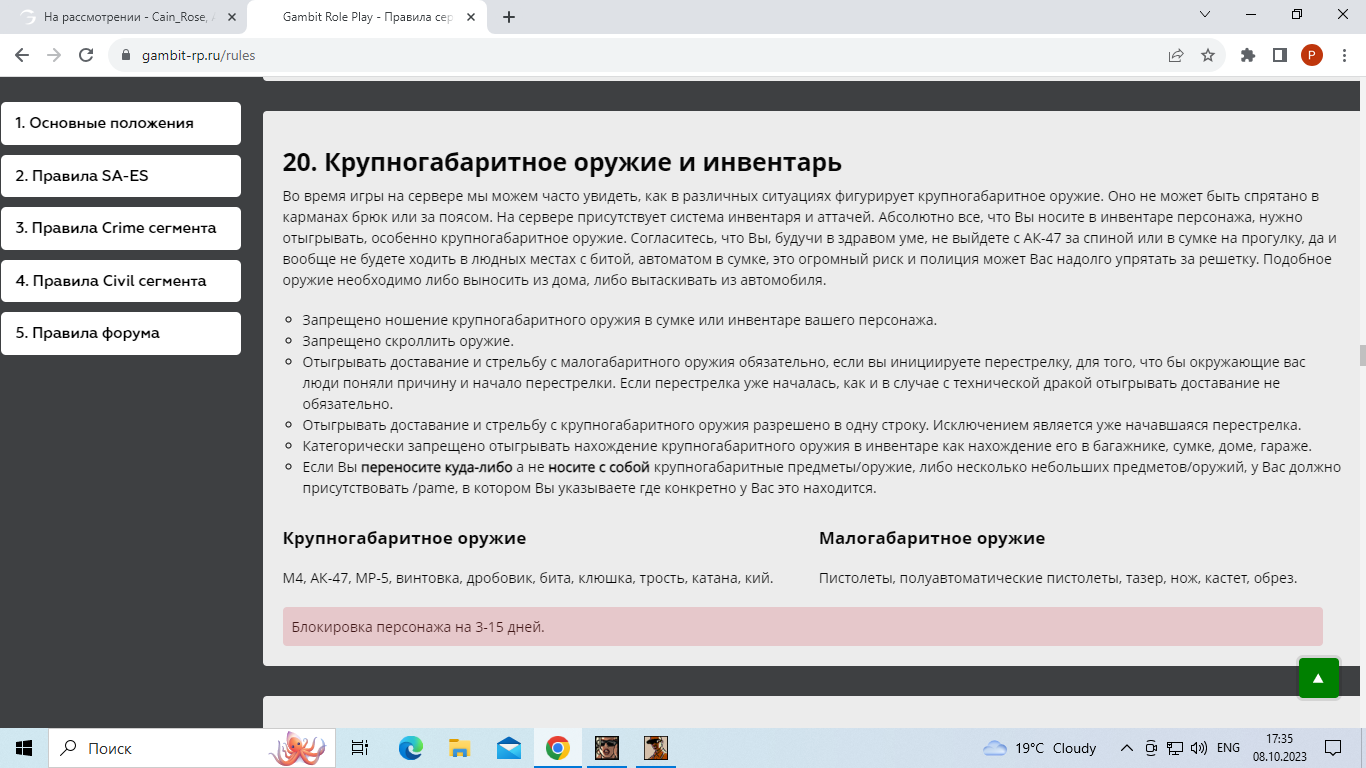Viewport: 1366px width, 768px height.
Task: Go back using the browser back arrow
Action: pyautogui.click(x=22, y=55)
